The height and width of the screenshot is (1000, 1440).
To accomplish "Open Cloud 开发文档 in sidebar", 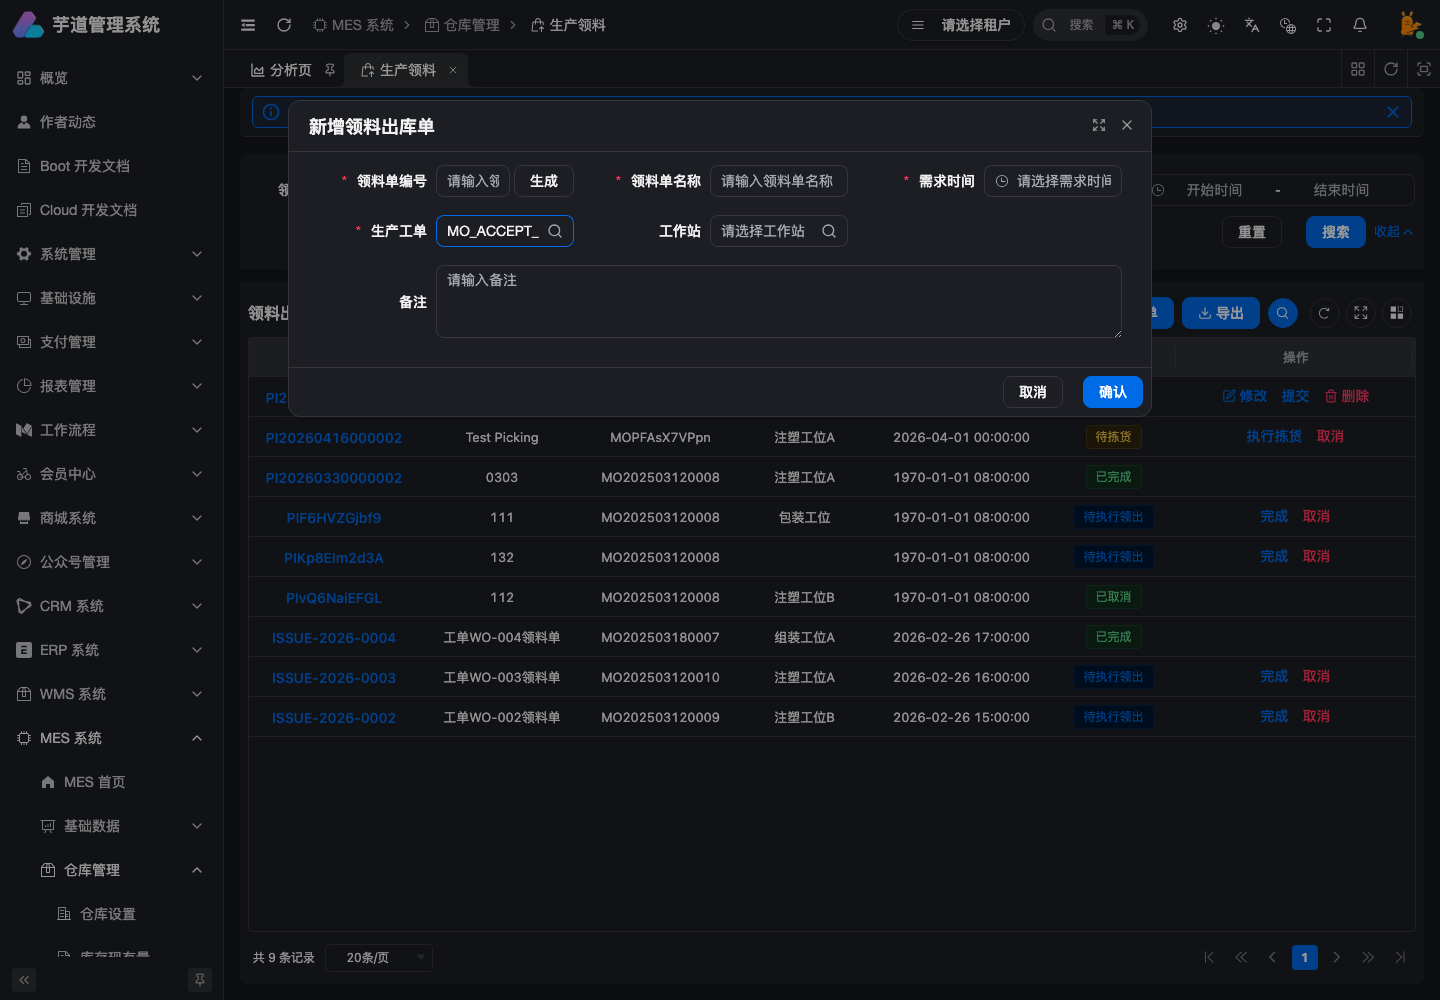I will point(111,210).
